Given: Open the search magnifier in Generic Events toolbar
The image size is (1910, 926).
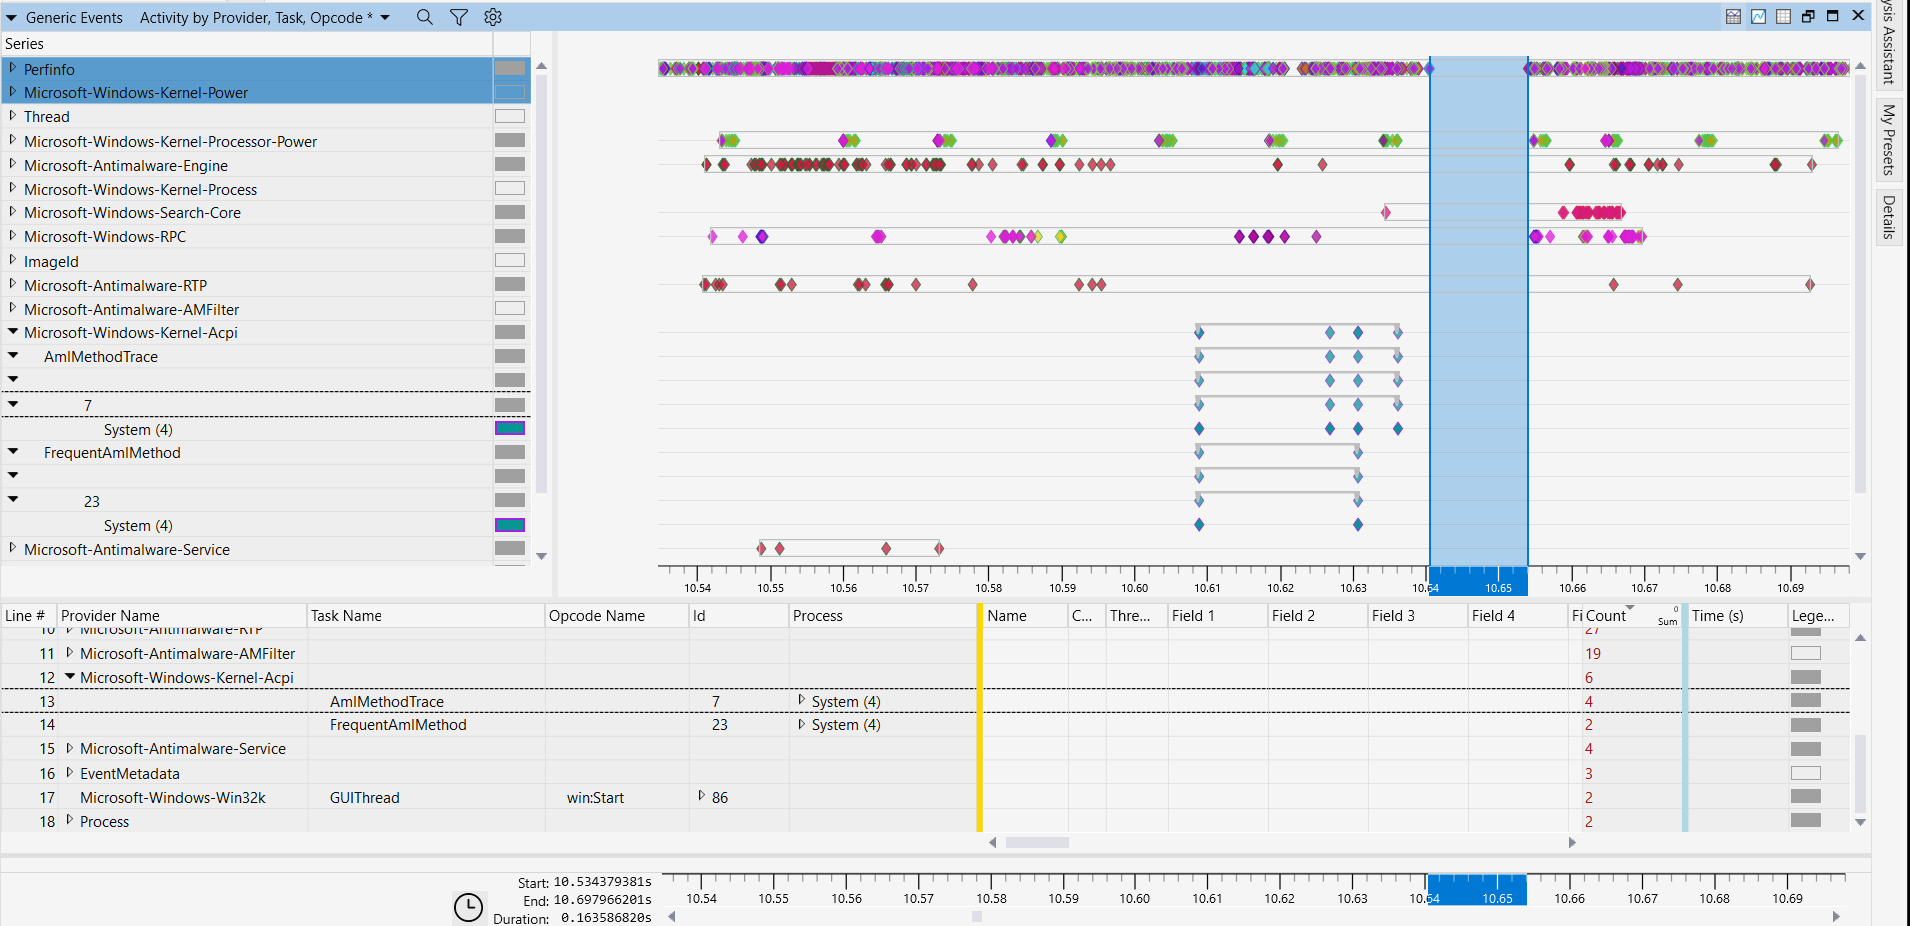Looking at the screenshot, I should click(425, 17).
